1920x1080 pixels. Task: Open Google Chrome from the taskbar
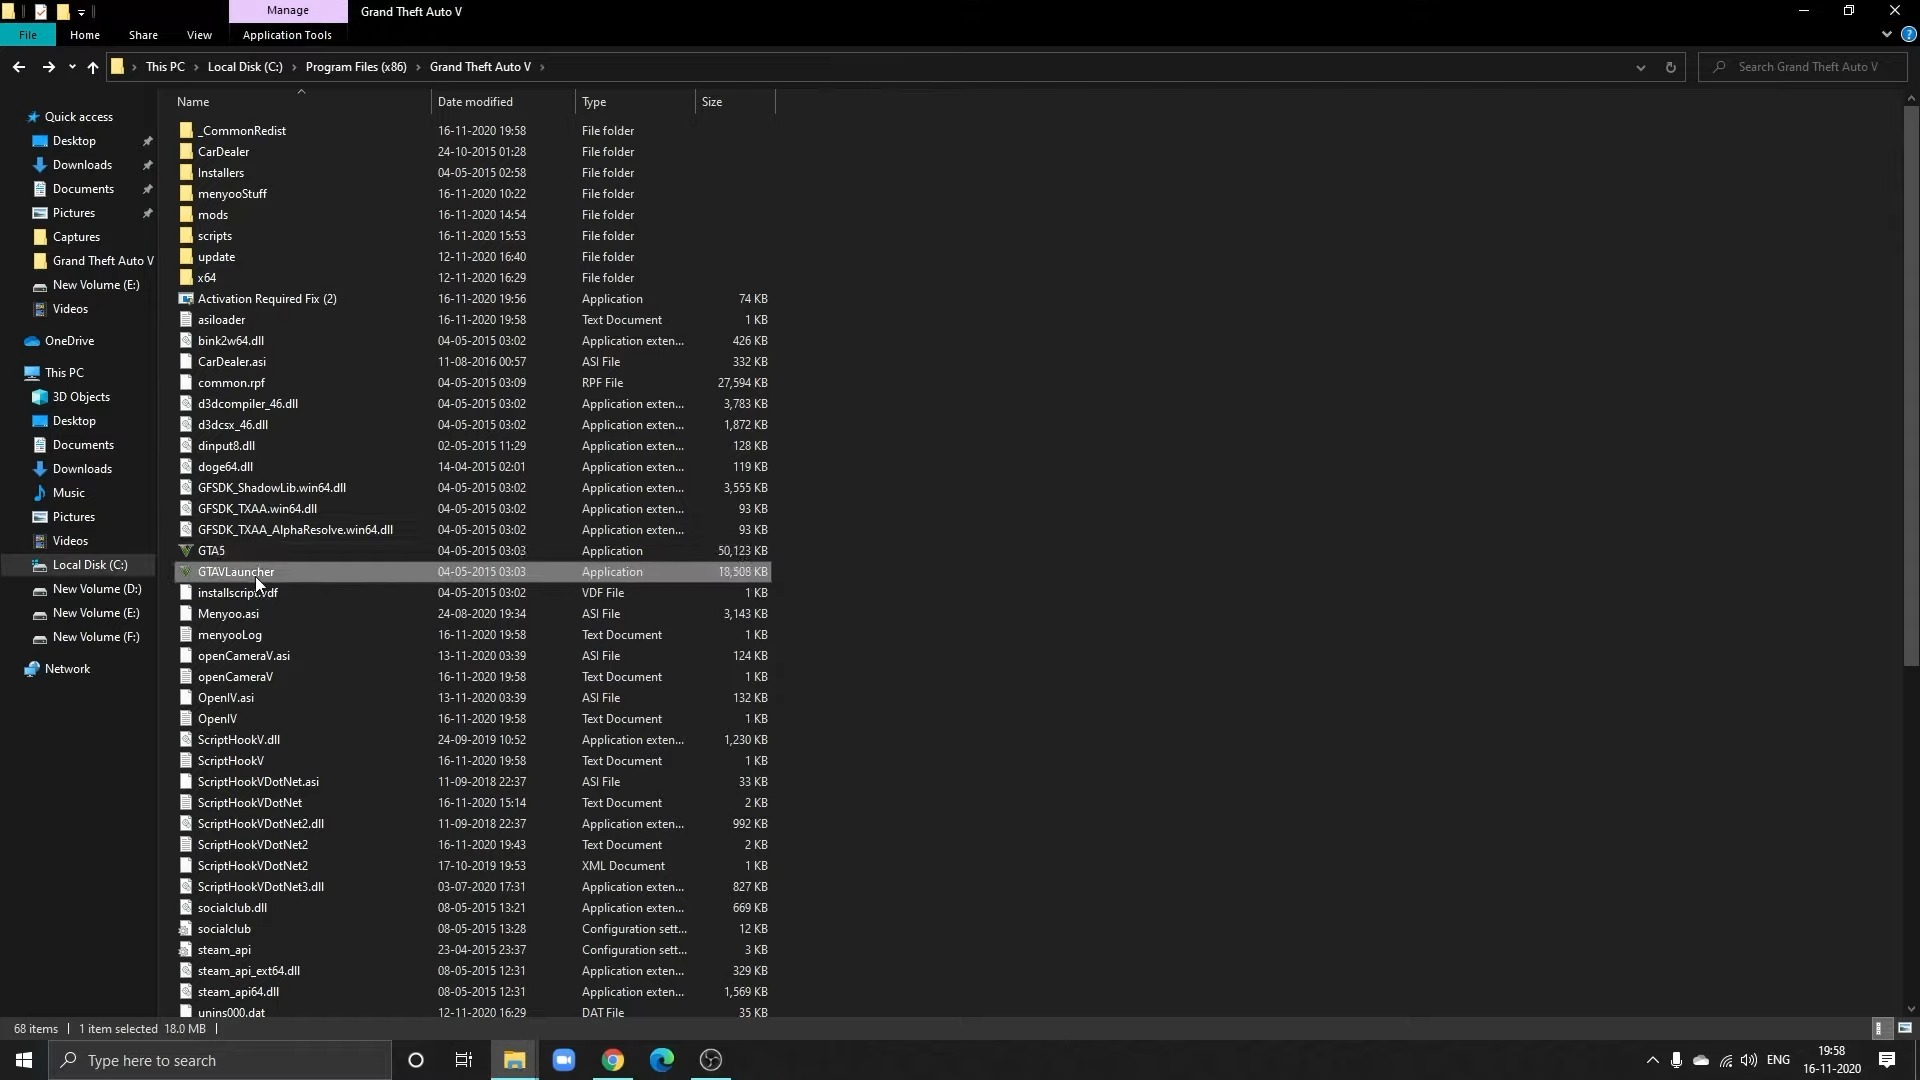[613, 1060]
